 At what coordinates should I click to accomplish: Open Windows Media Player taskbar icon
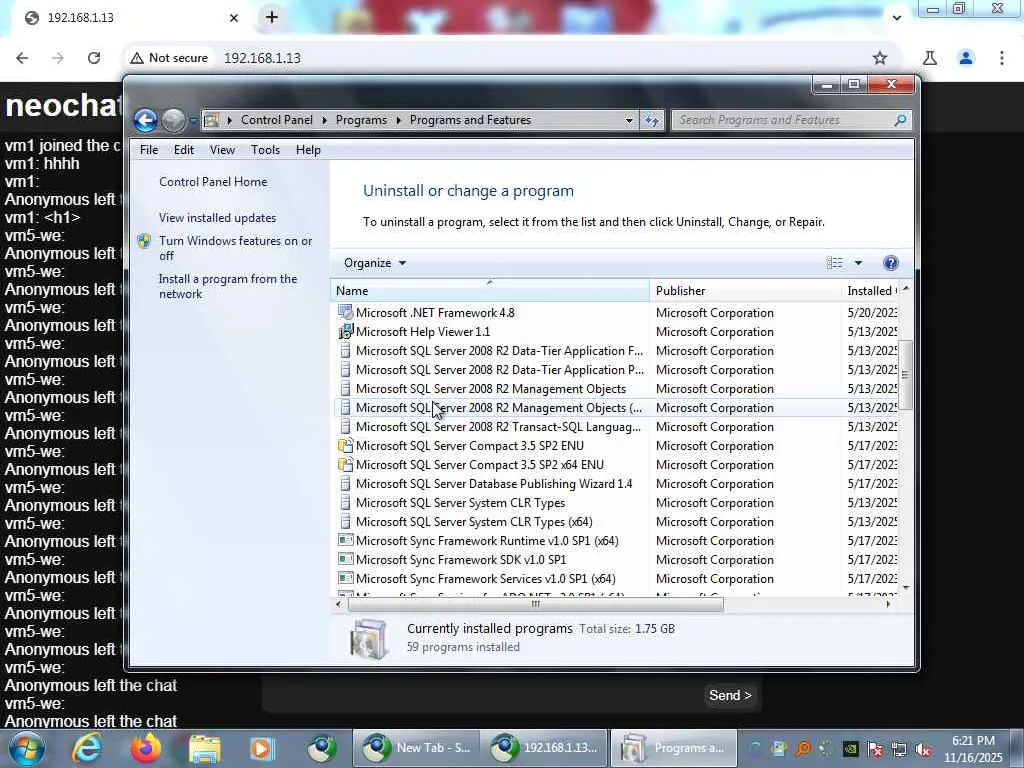[263, 748]
